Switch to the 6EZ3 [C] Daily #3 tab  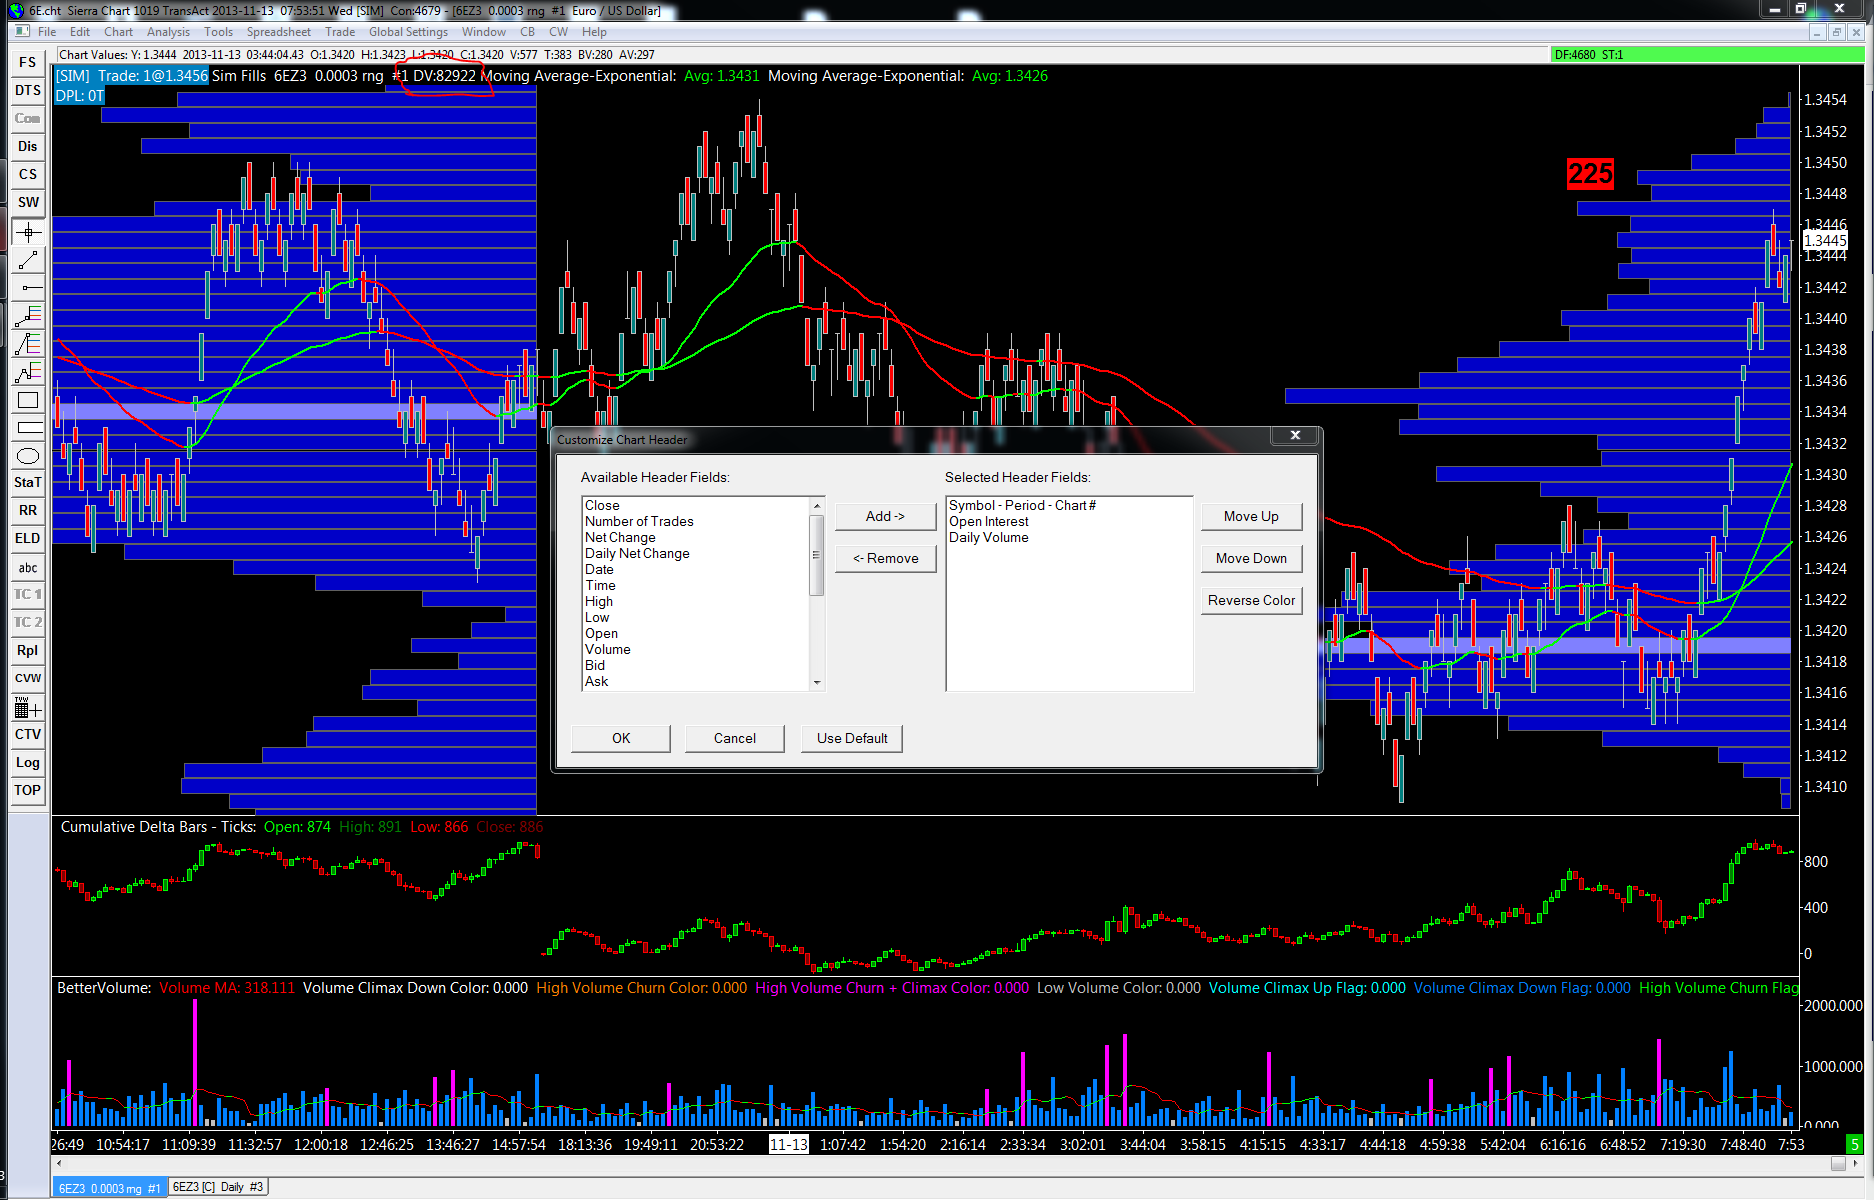click(x=218, y=1187)
